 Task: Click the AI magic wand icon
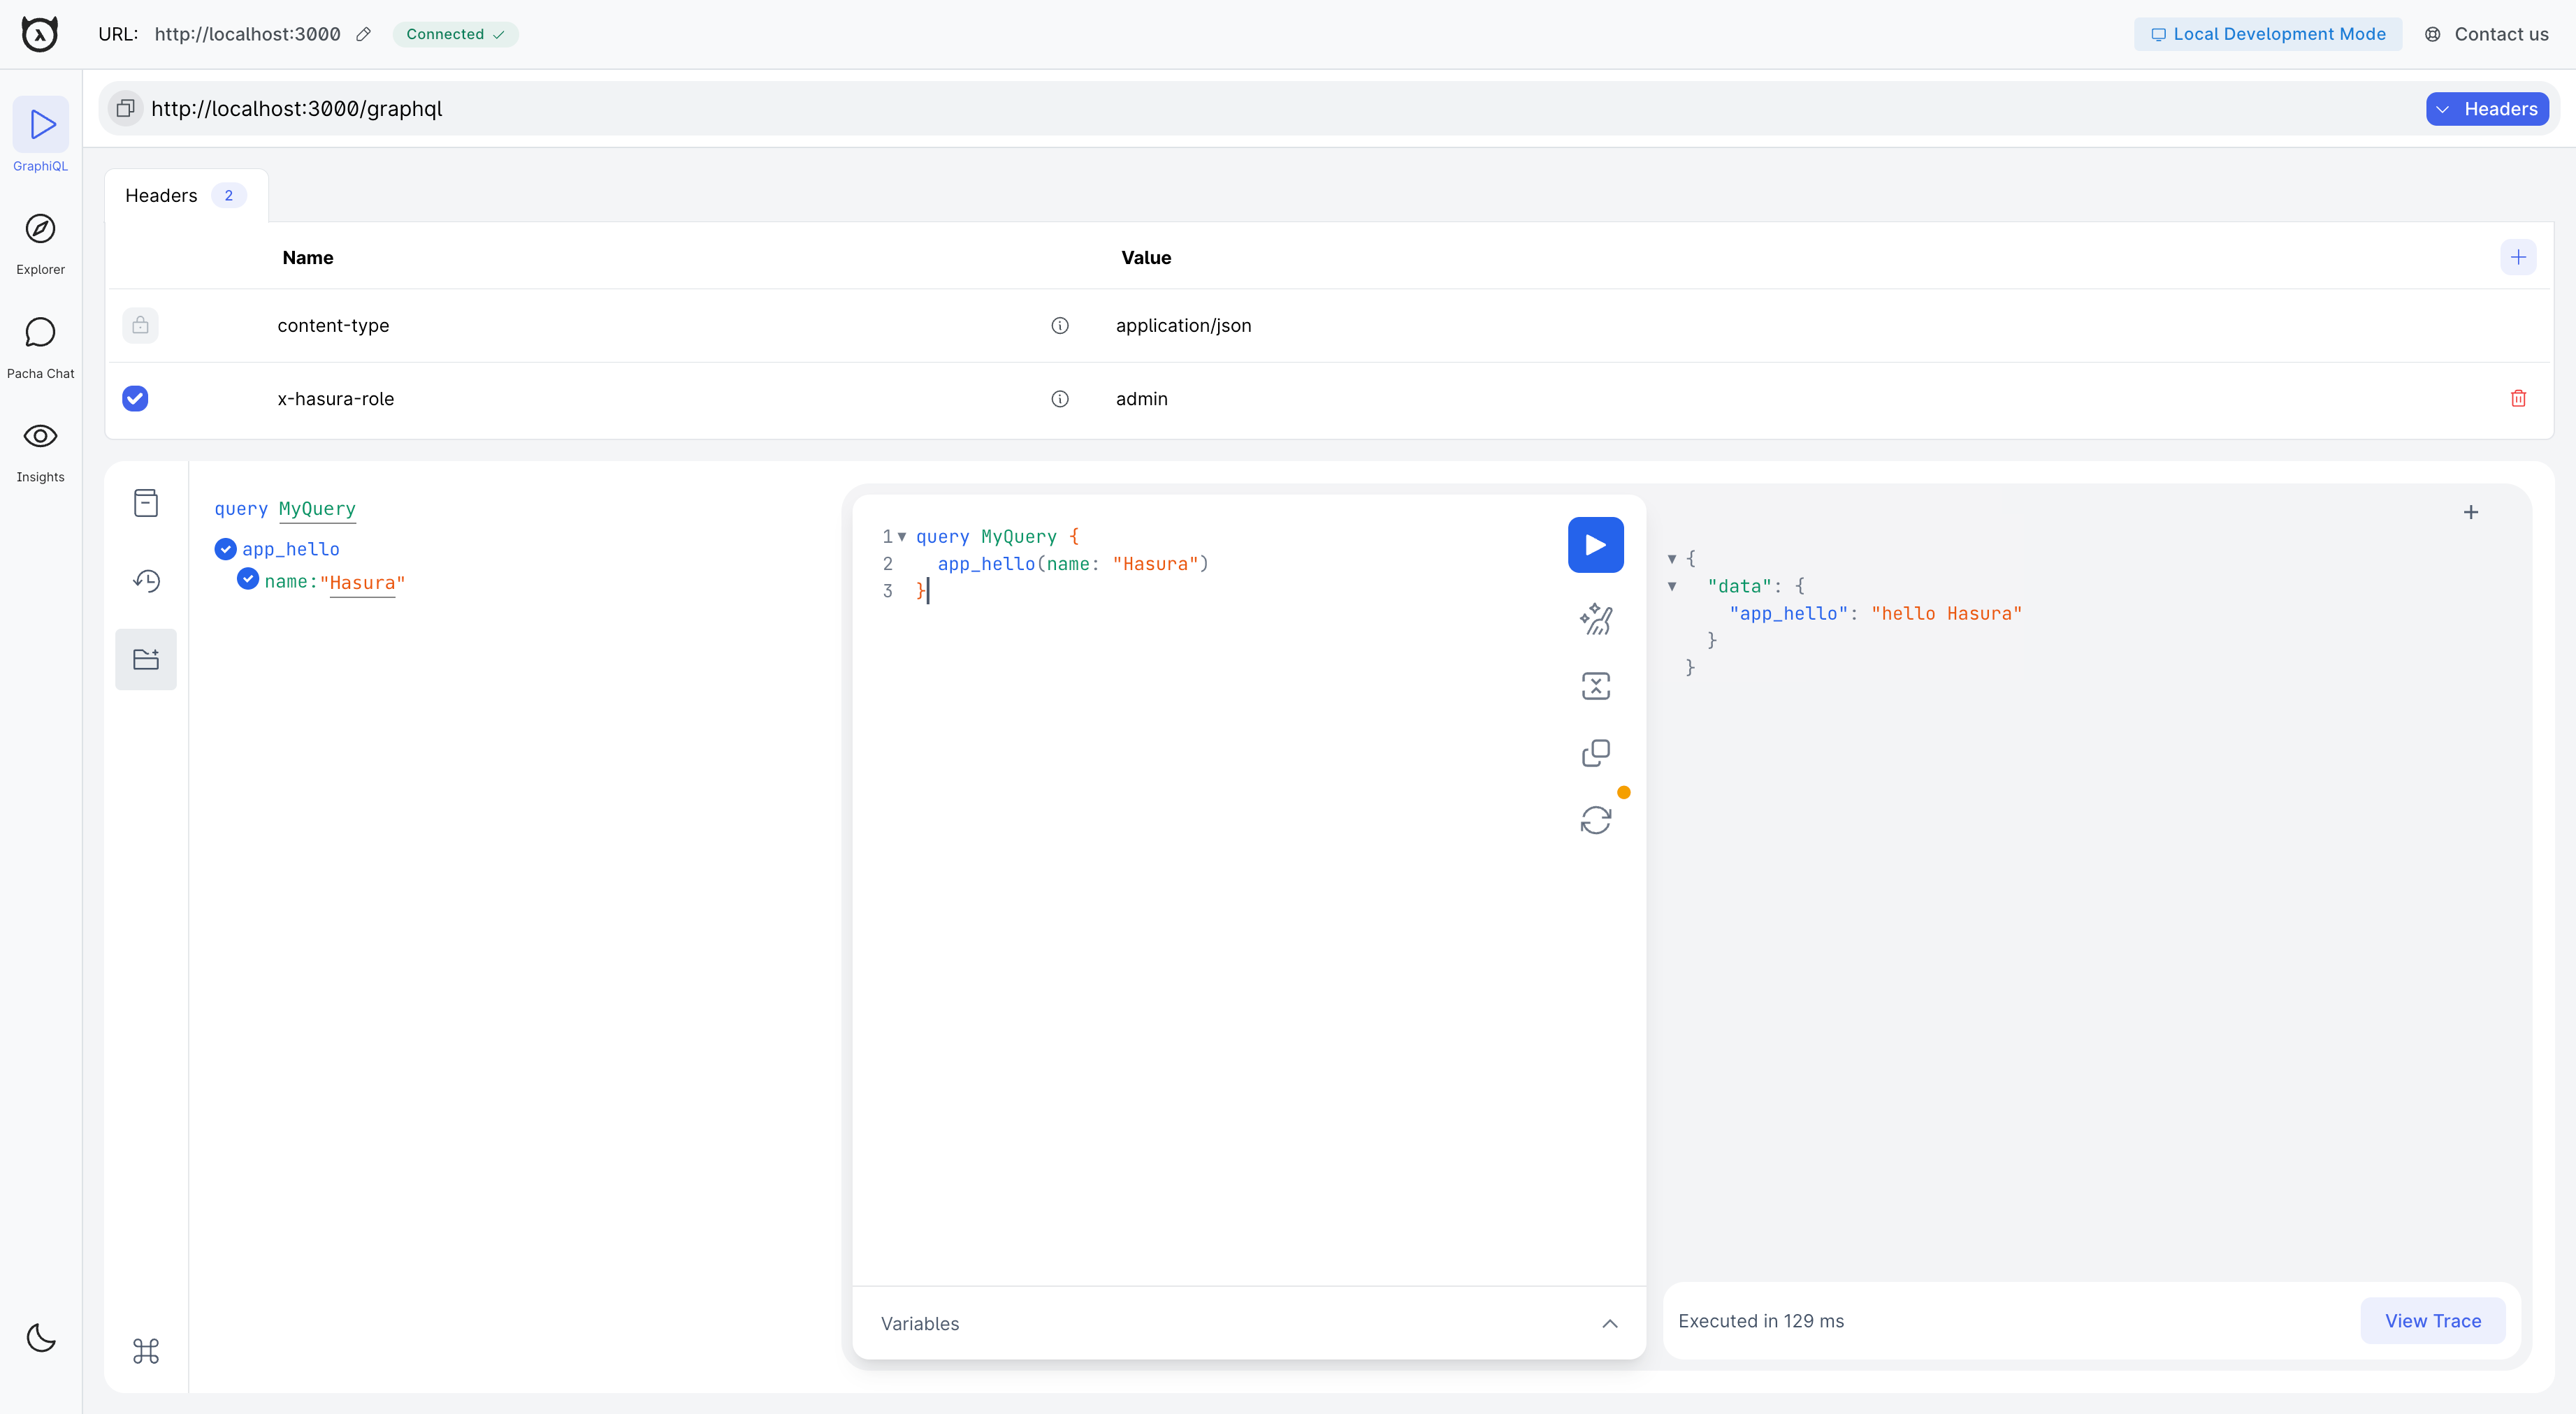click(1595, 618)
